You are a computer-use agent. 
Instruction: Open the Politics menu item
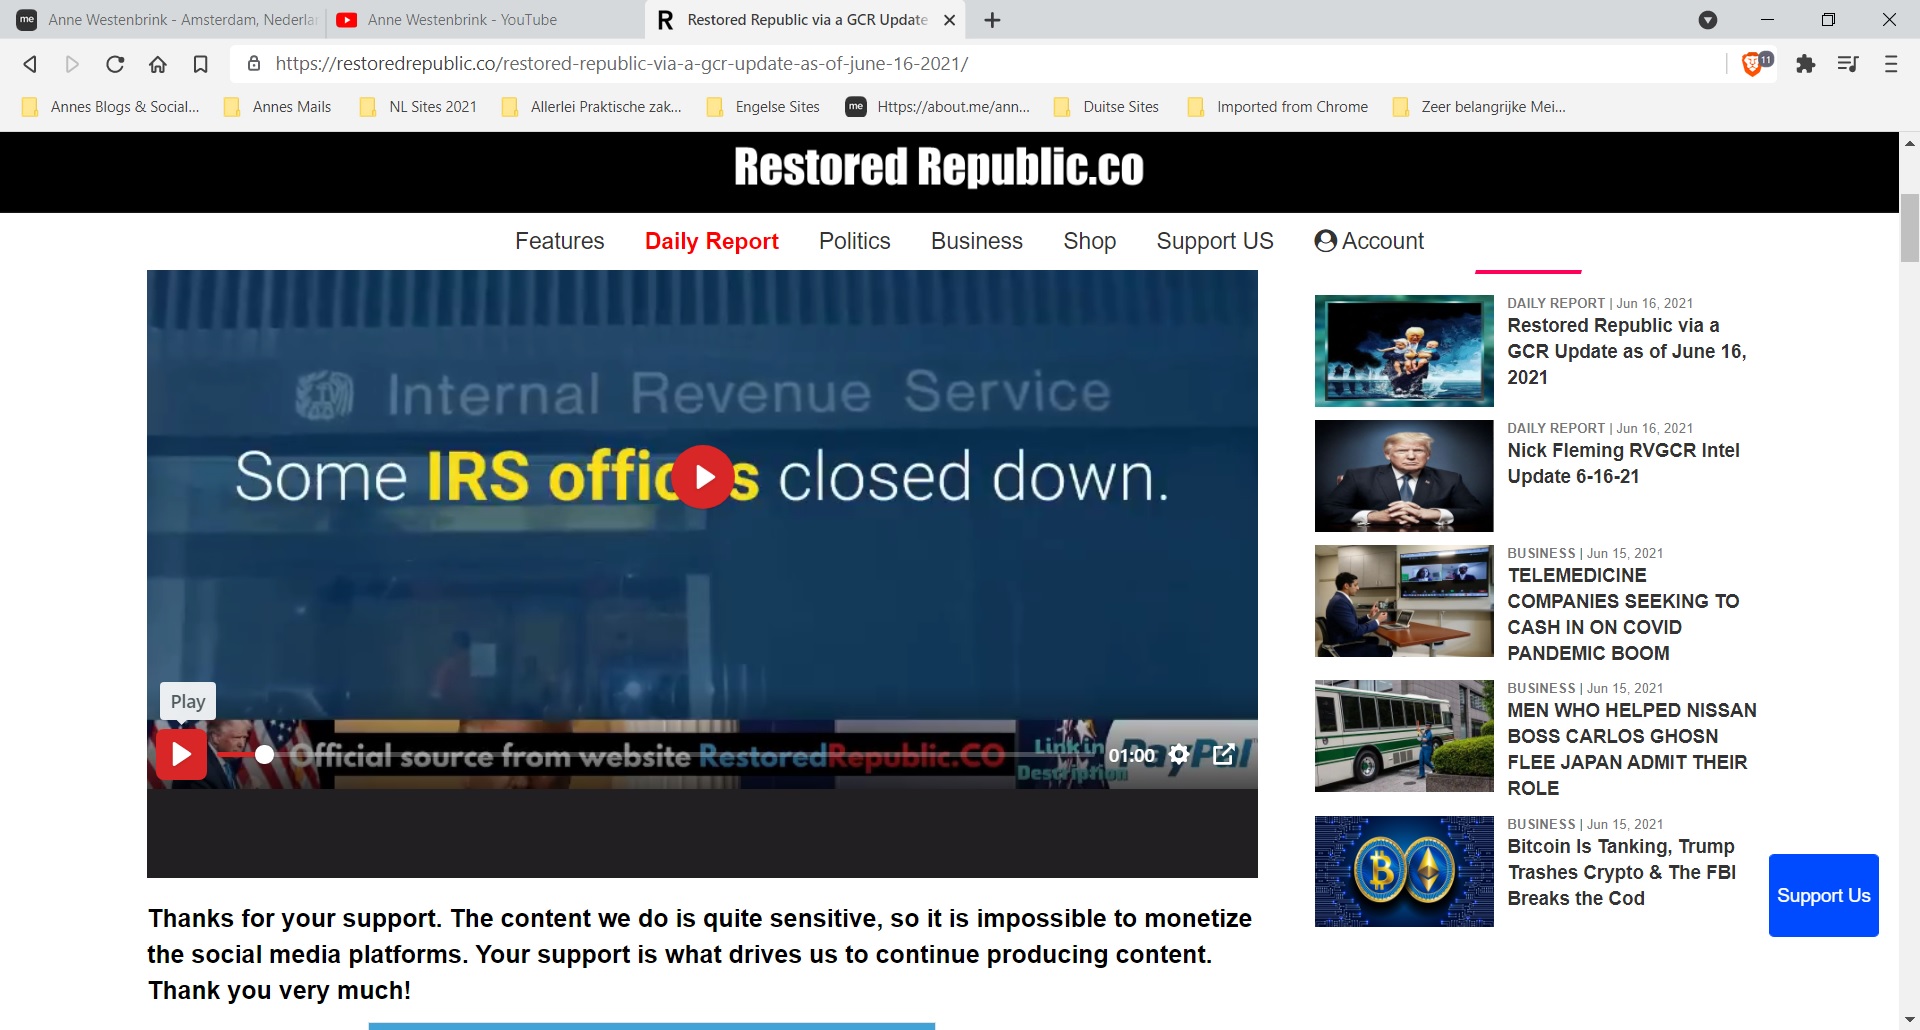pos(854,241)
